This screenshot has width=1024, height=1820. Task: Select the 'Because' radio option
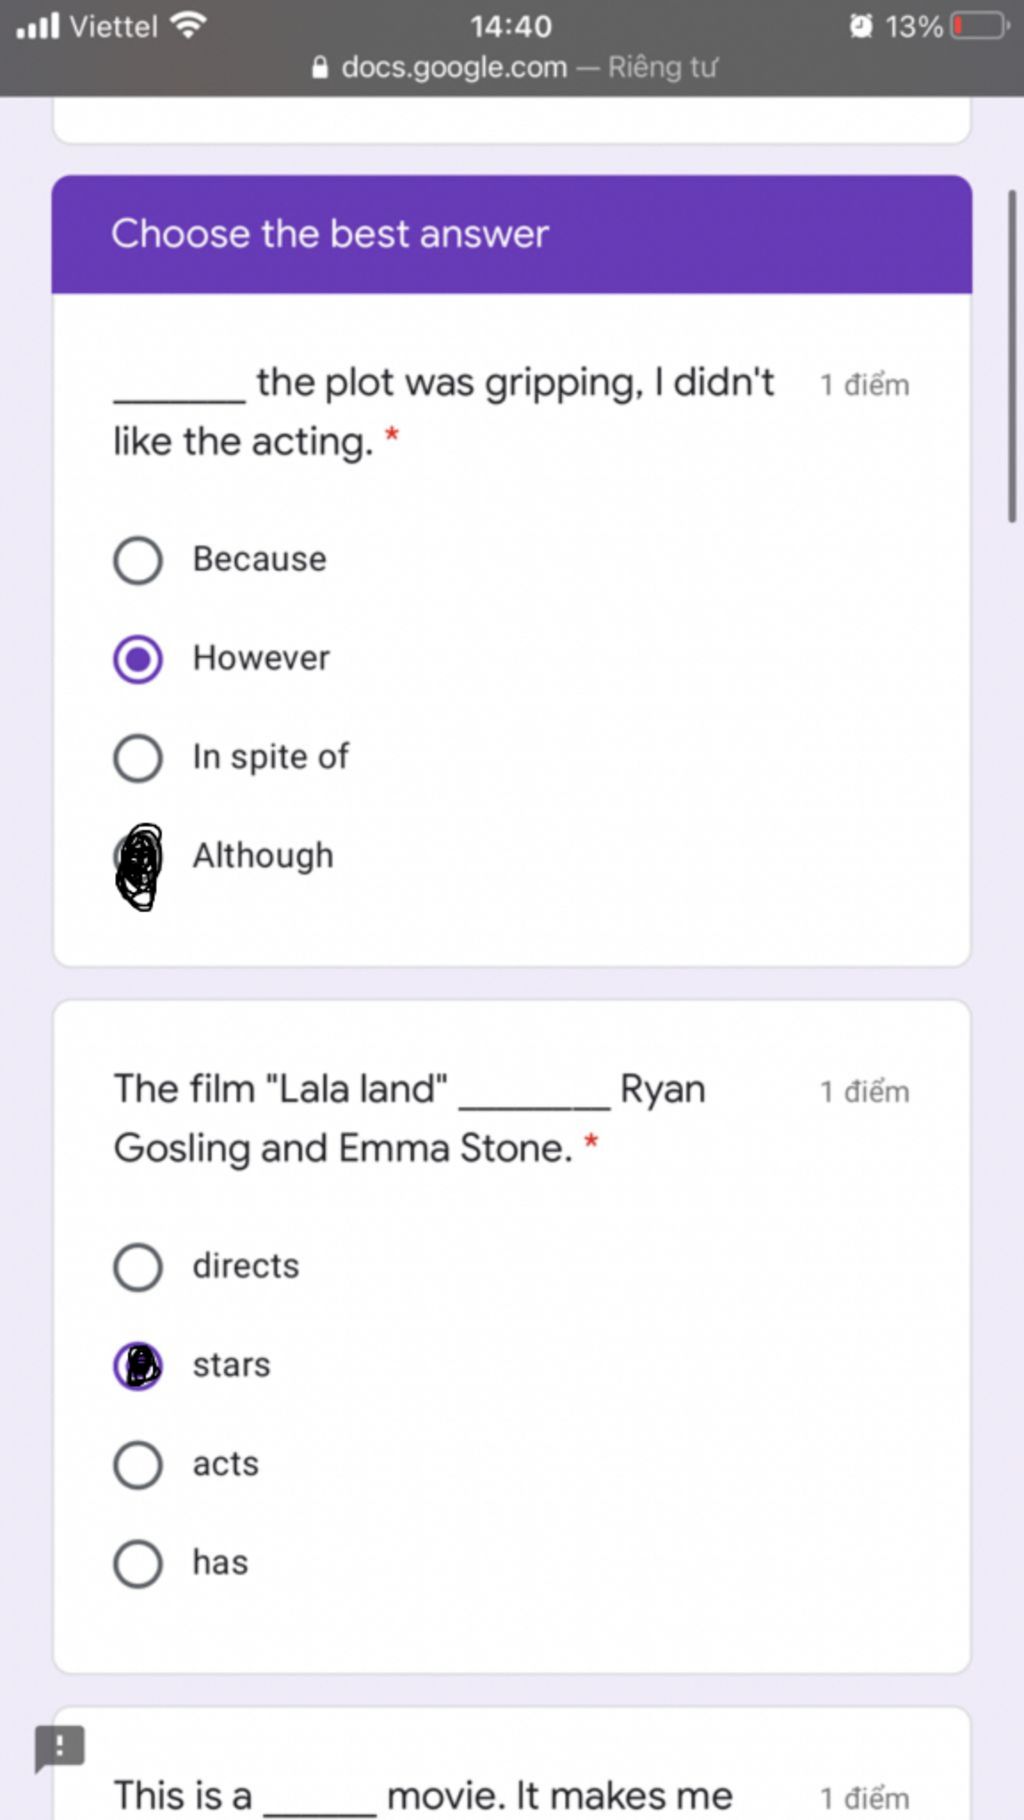click(138, 560)
